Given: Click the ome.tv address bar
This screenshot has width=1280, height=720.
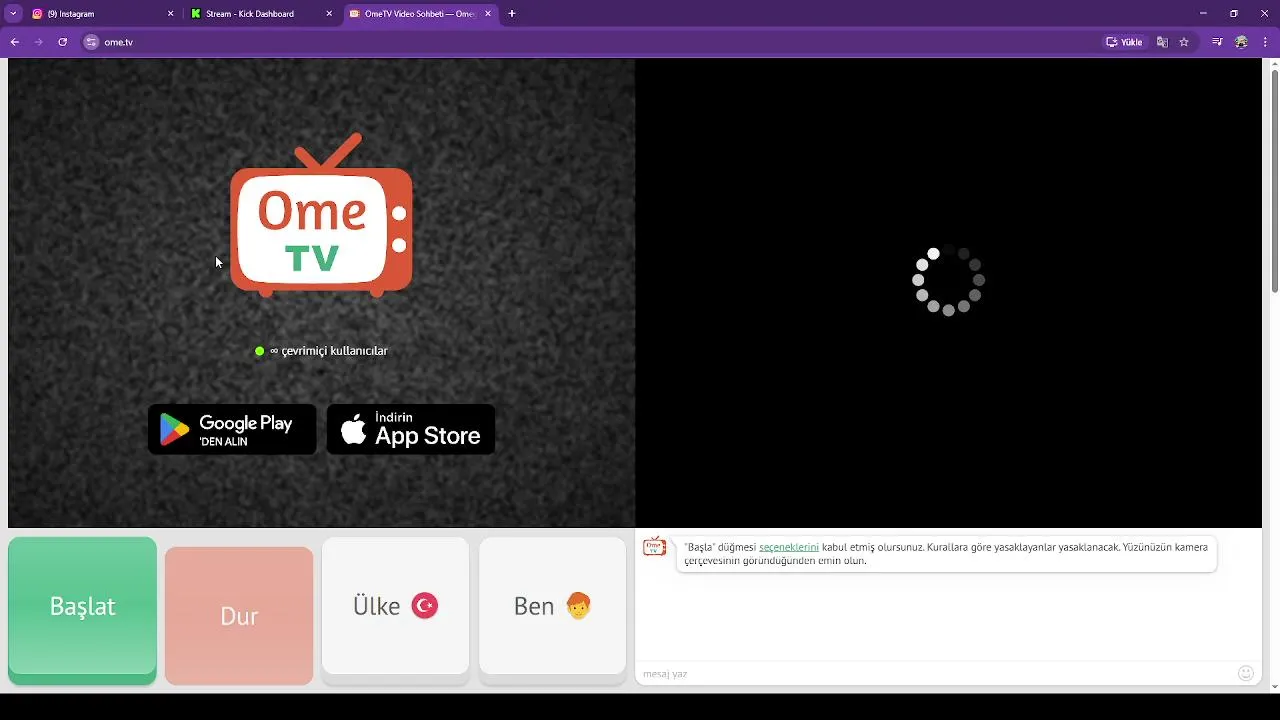Looking at the screenshot, I should pyautogui.click(x=590, y=42).
